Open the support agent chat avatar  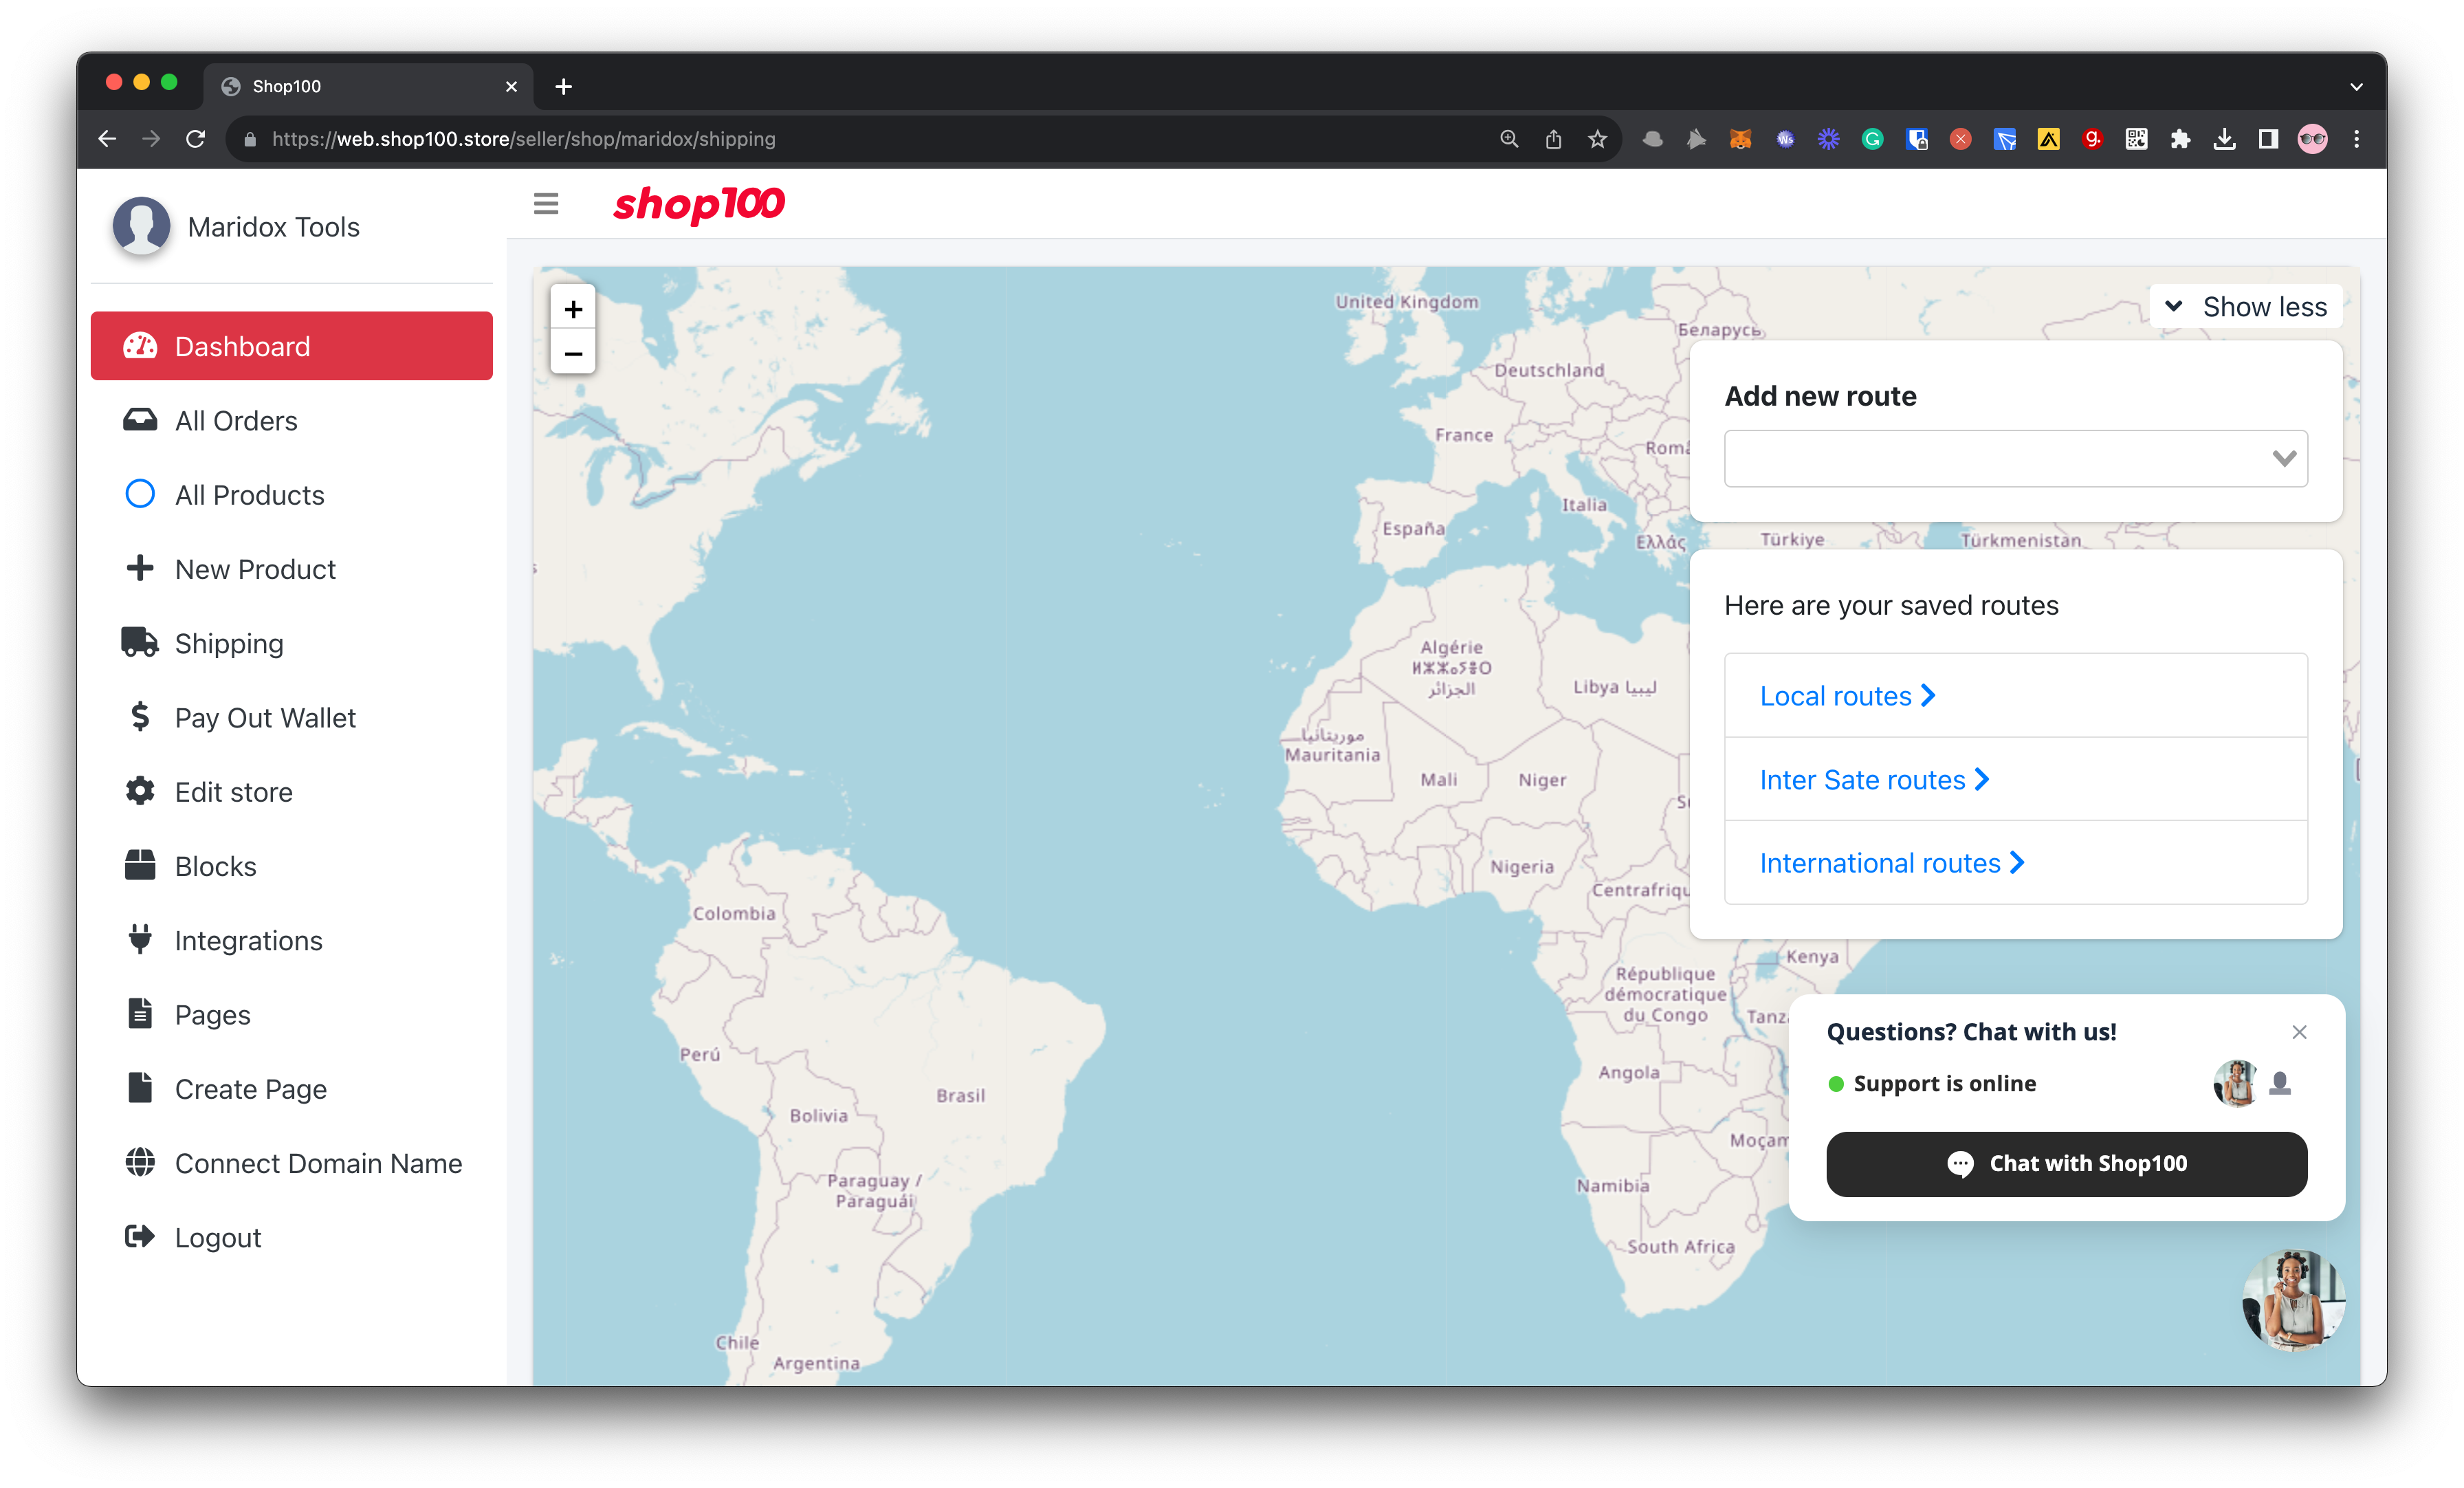(x=2292, y=1299)
